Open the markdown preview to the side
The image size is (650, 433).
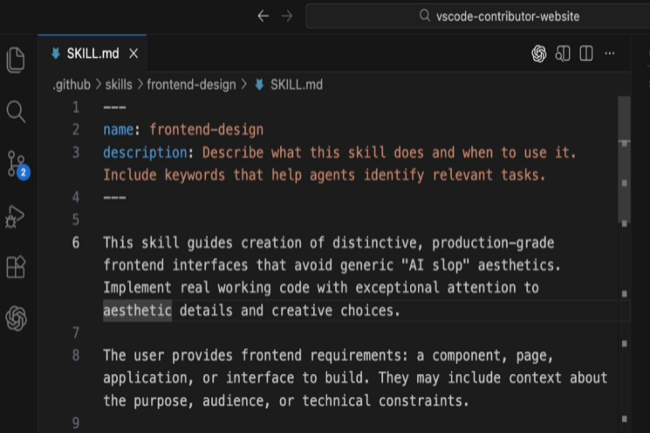(563, 54)
